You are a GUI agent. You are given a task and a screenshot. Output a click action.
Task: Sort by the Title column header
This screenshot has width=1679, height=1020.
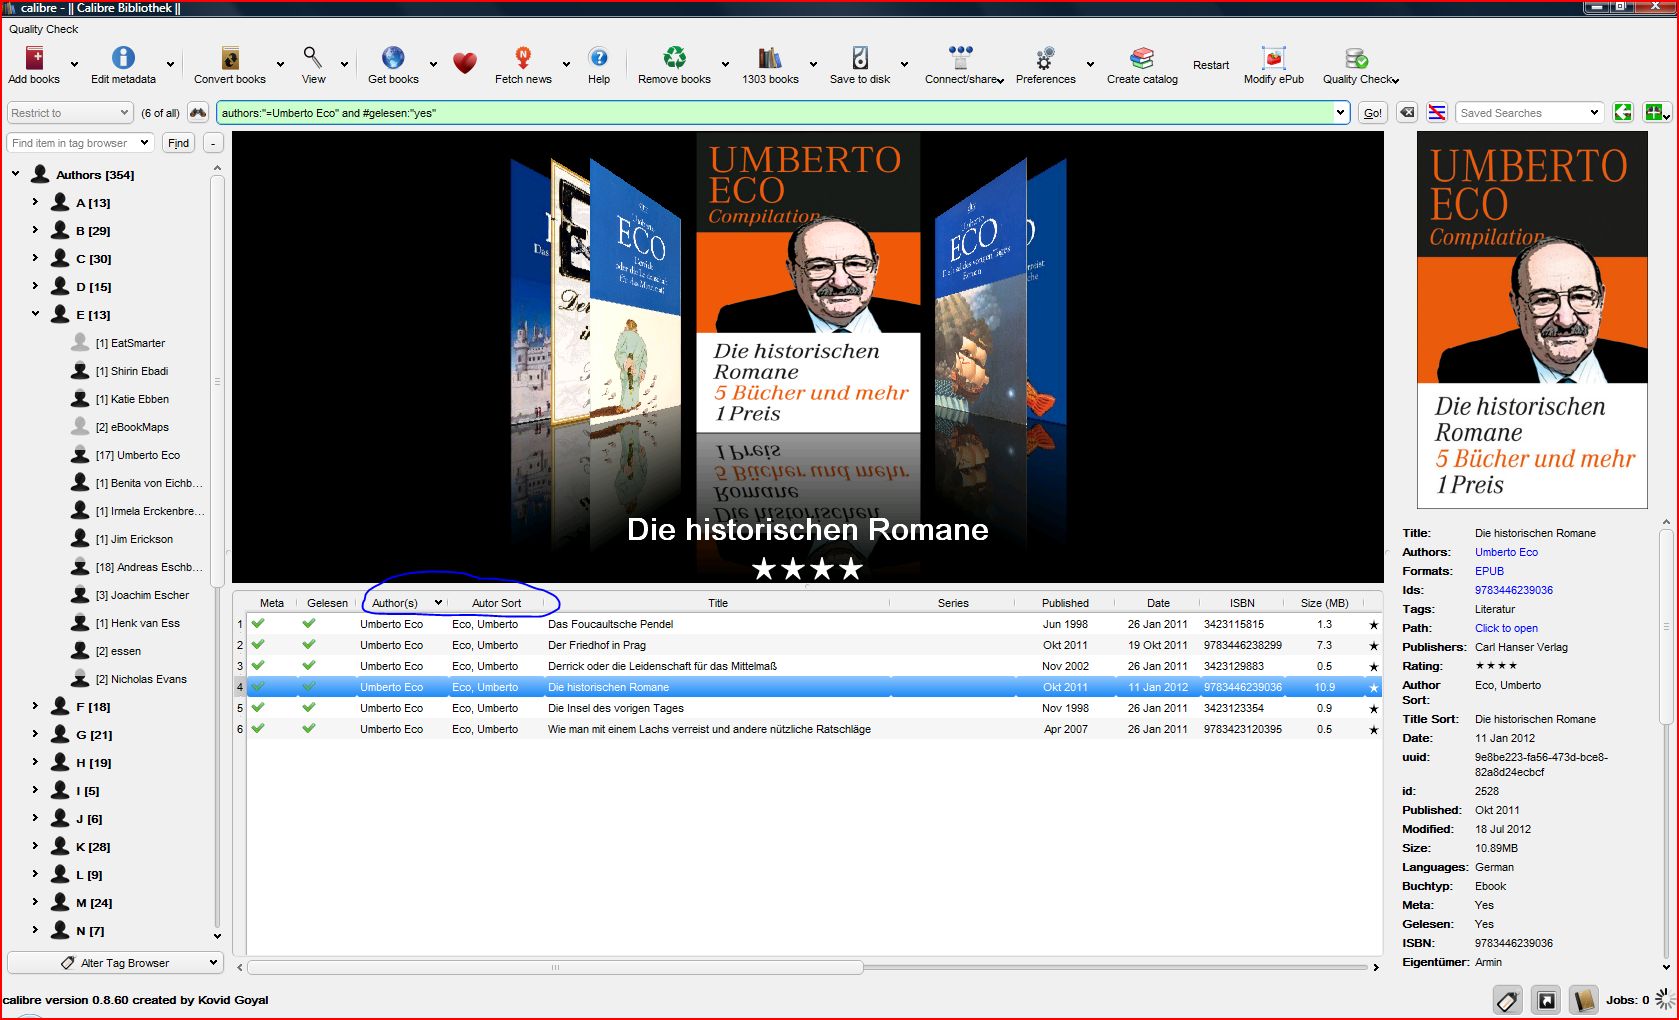tap(718, 603)
